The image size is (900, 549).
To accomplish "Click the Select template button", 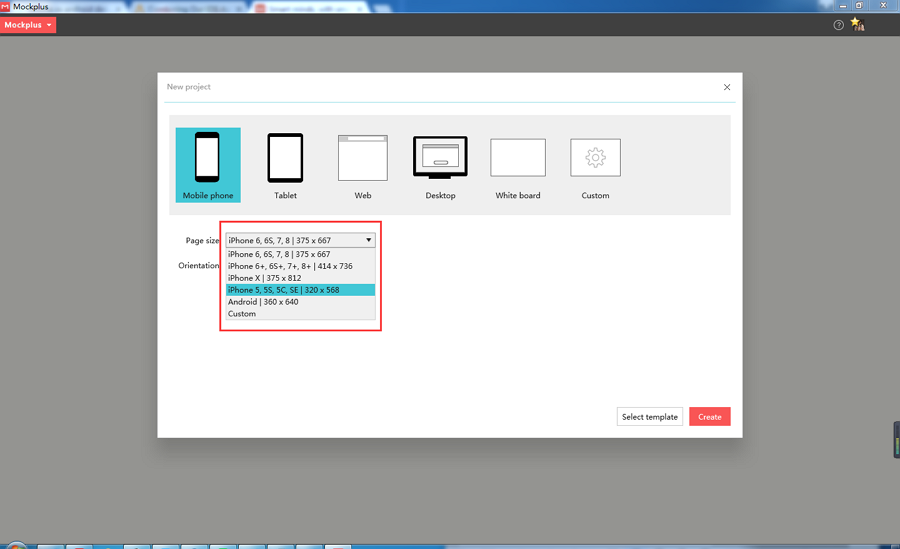I will point(650,417).
